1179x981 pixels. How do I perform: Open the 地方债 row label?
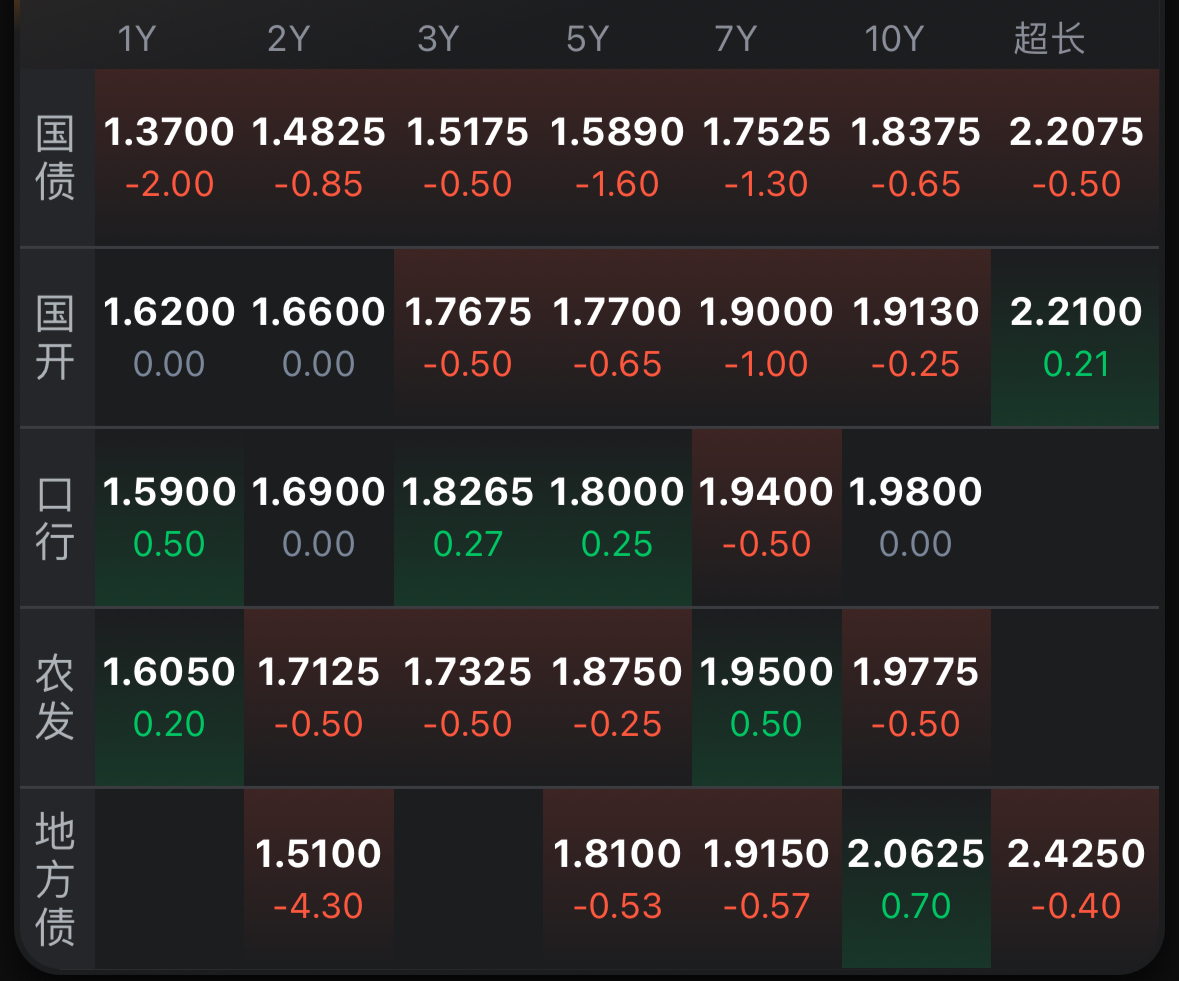(56, 879)
